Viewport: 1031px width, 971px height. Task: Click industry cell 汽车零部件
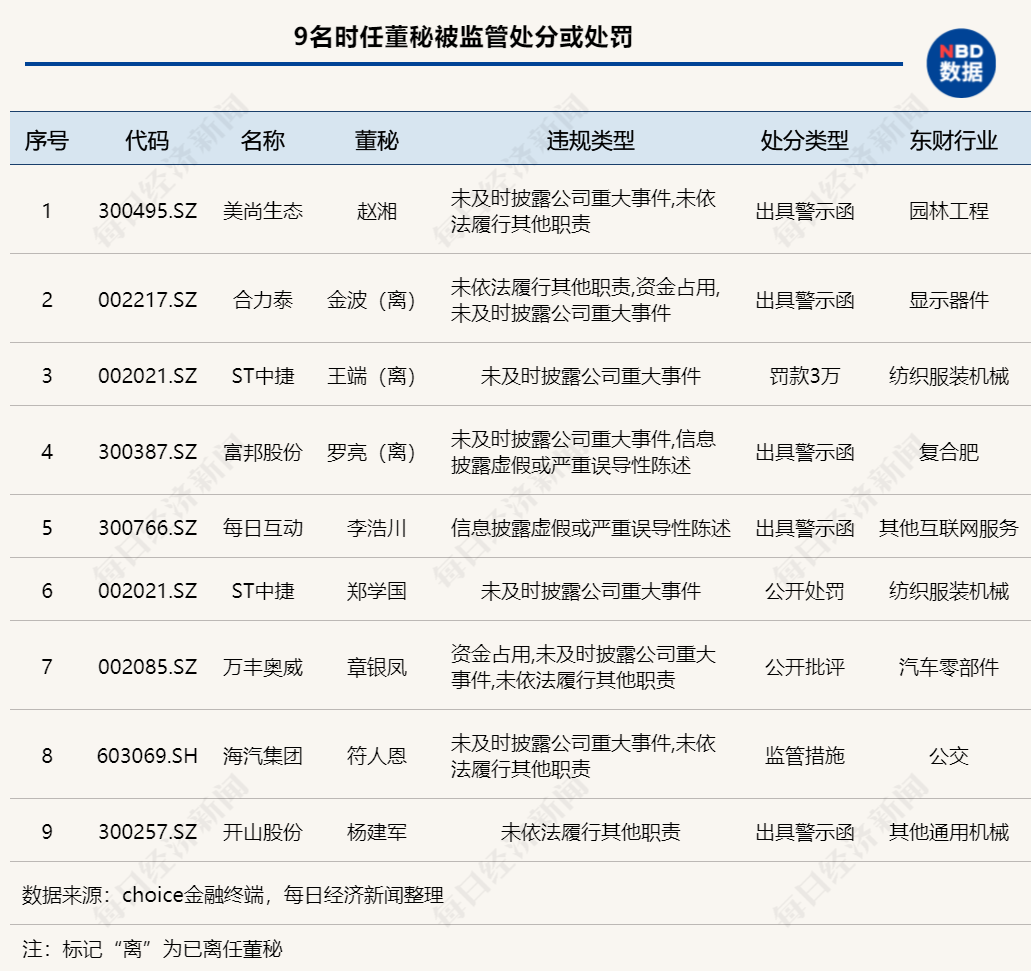pos(949,667)
